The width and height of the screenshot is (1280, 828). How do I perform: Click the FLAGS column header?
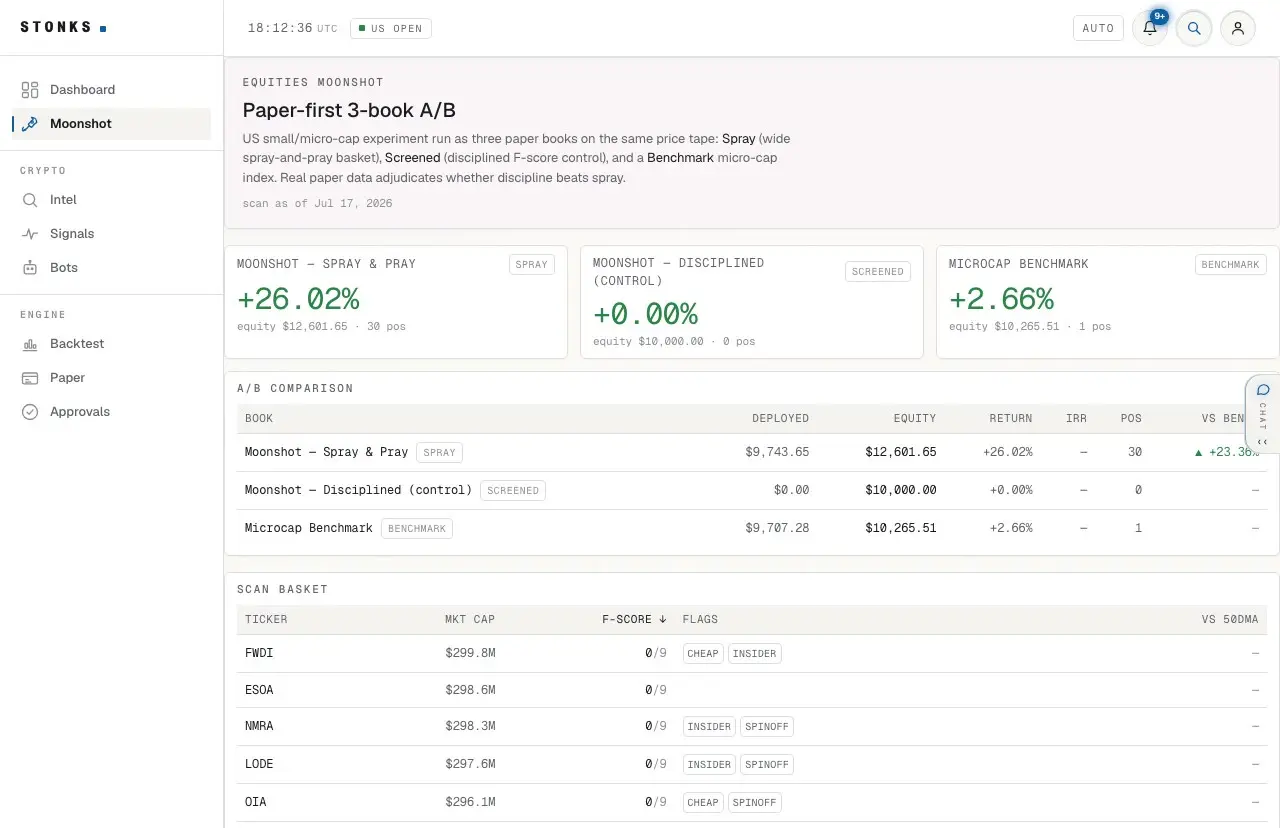(700, 619)
